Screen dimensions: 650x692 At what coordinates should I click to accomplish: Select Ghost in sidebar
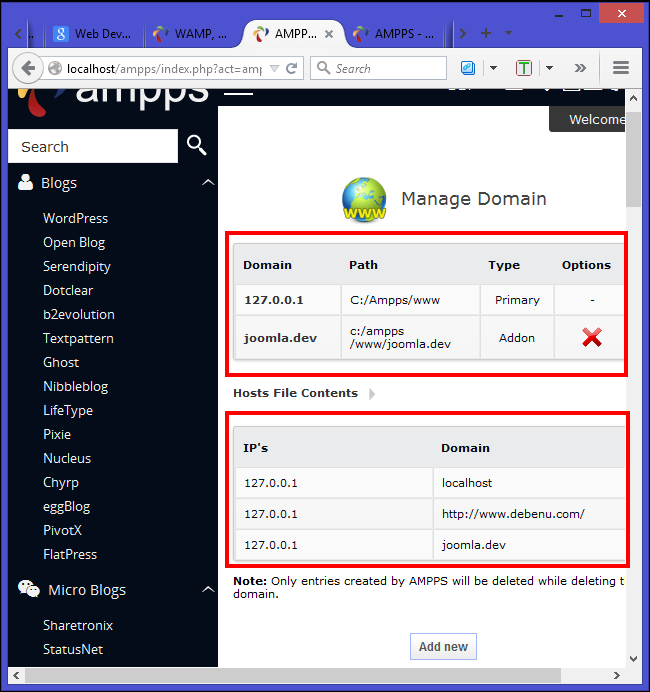tap(61, 362)
